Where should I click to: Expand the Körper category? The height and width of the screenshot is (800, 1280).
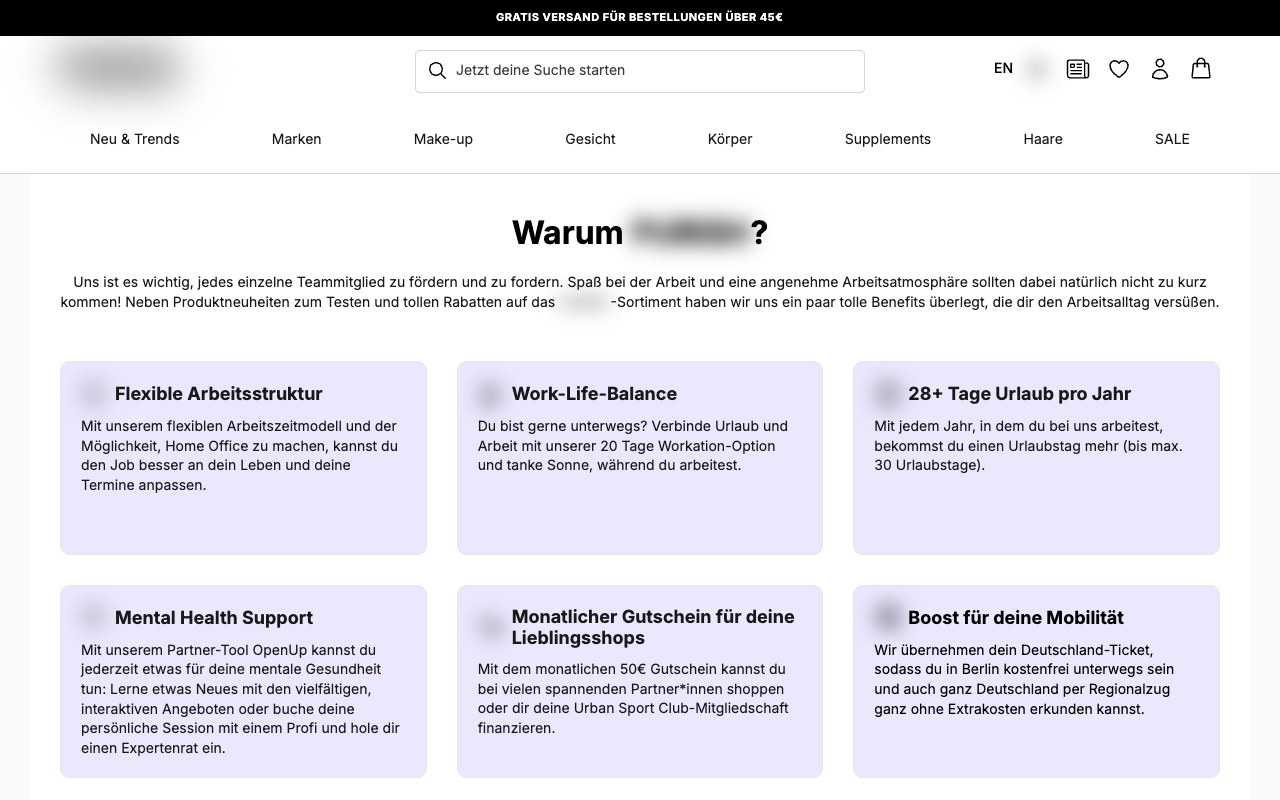(x=730, y=139)
